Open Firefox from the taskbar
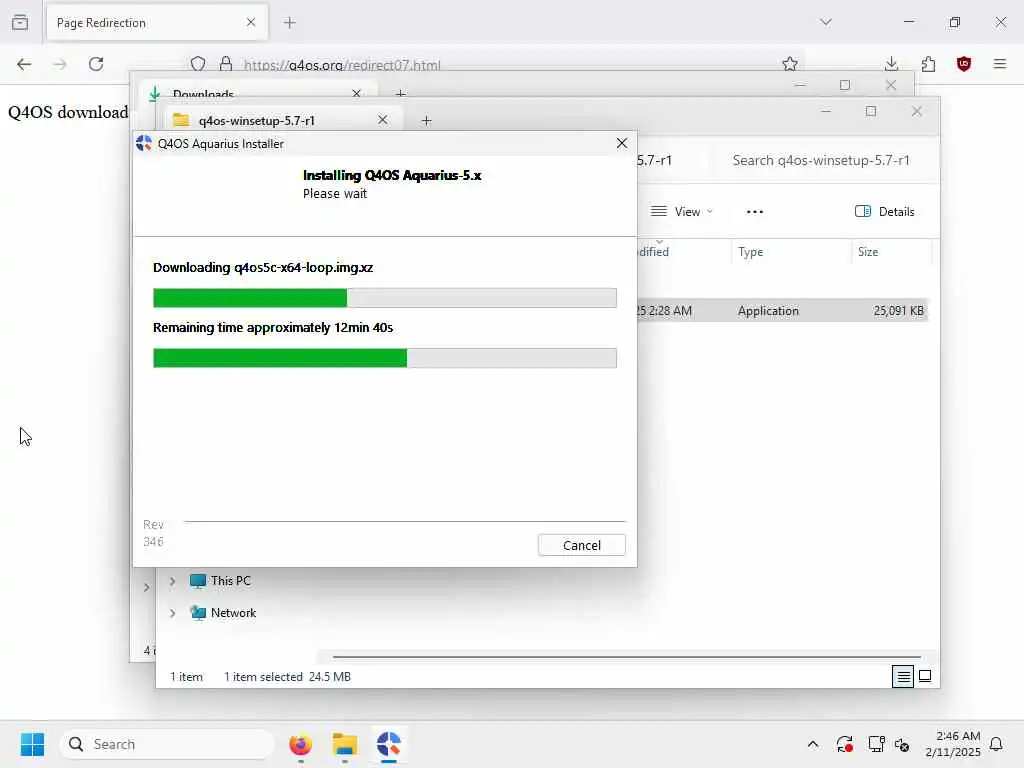This screenshot has height=768, width=1024. click(x=300, y=744)
